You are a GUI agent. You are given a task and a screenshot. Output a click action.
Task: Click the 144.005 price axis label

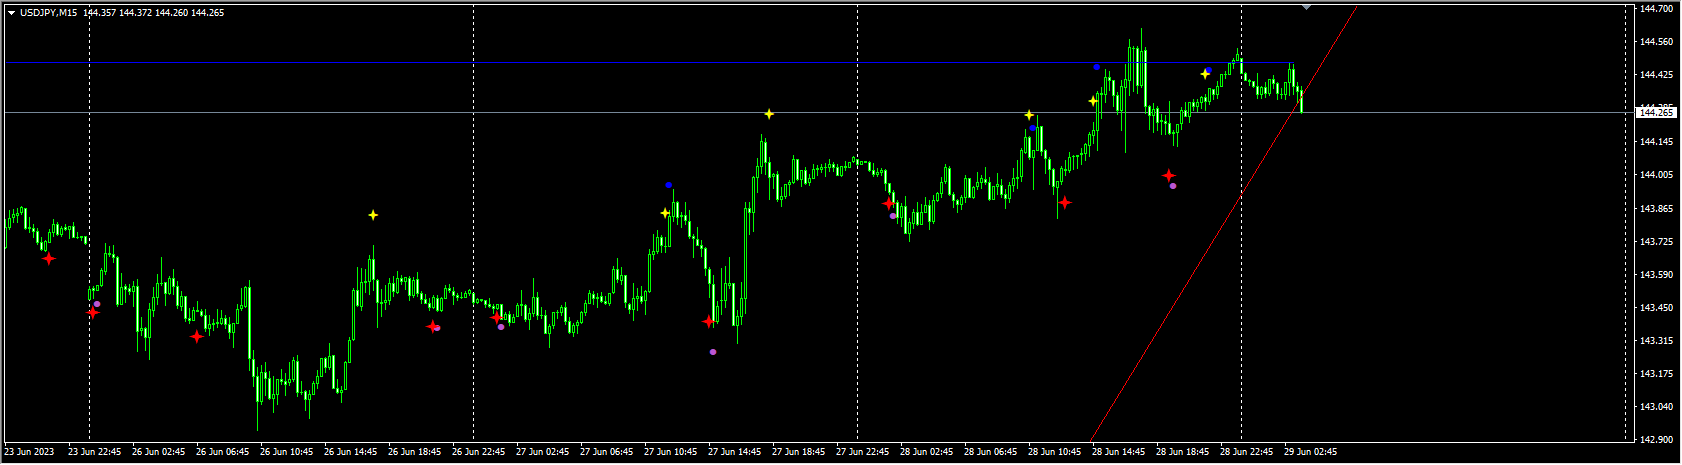(1656, 175)
